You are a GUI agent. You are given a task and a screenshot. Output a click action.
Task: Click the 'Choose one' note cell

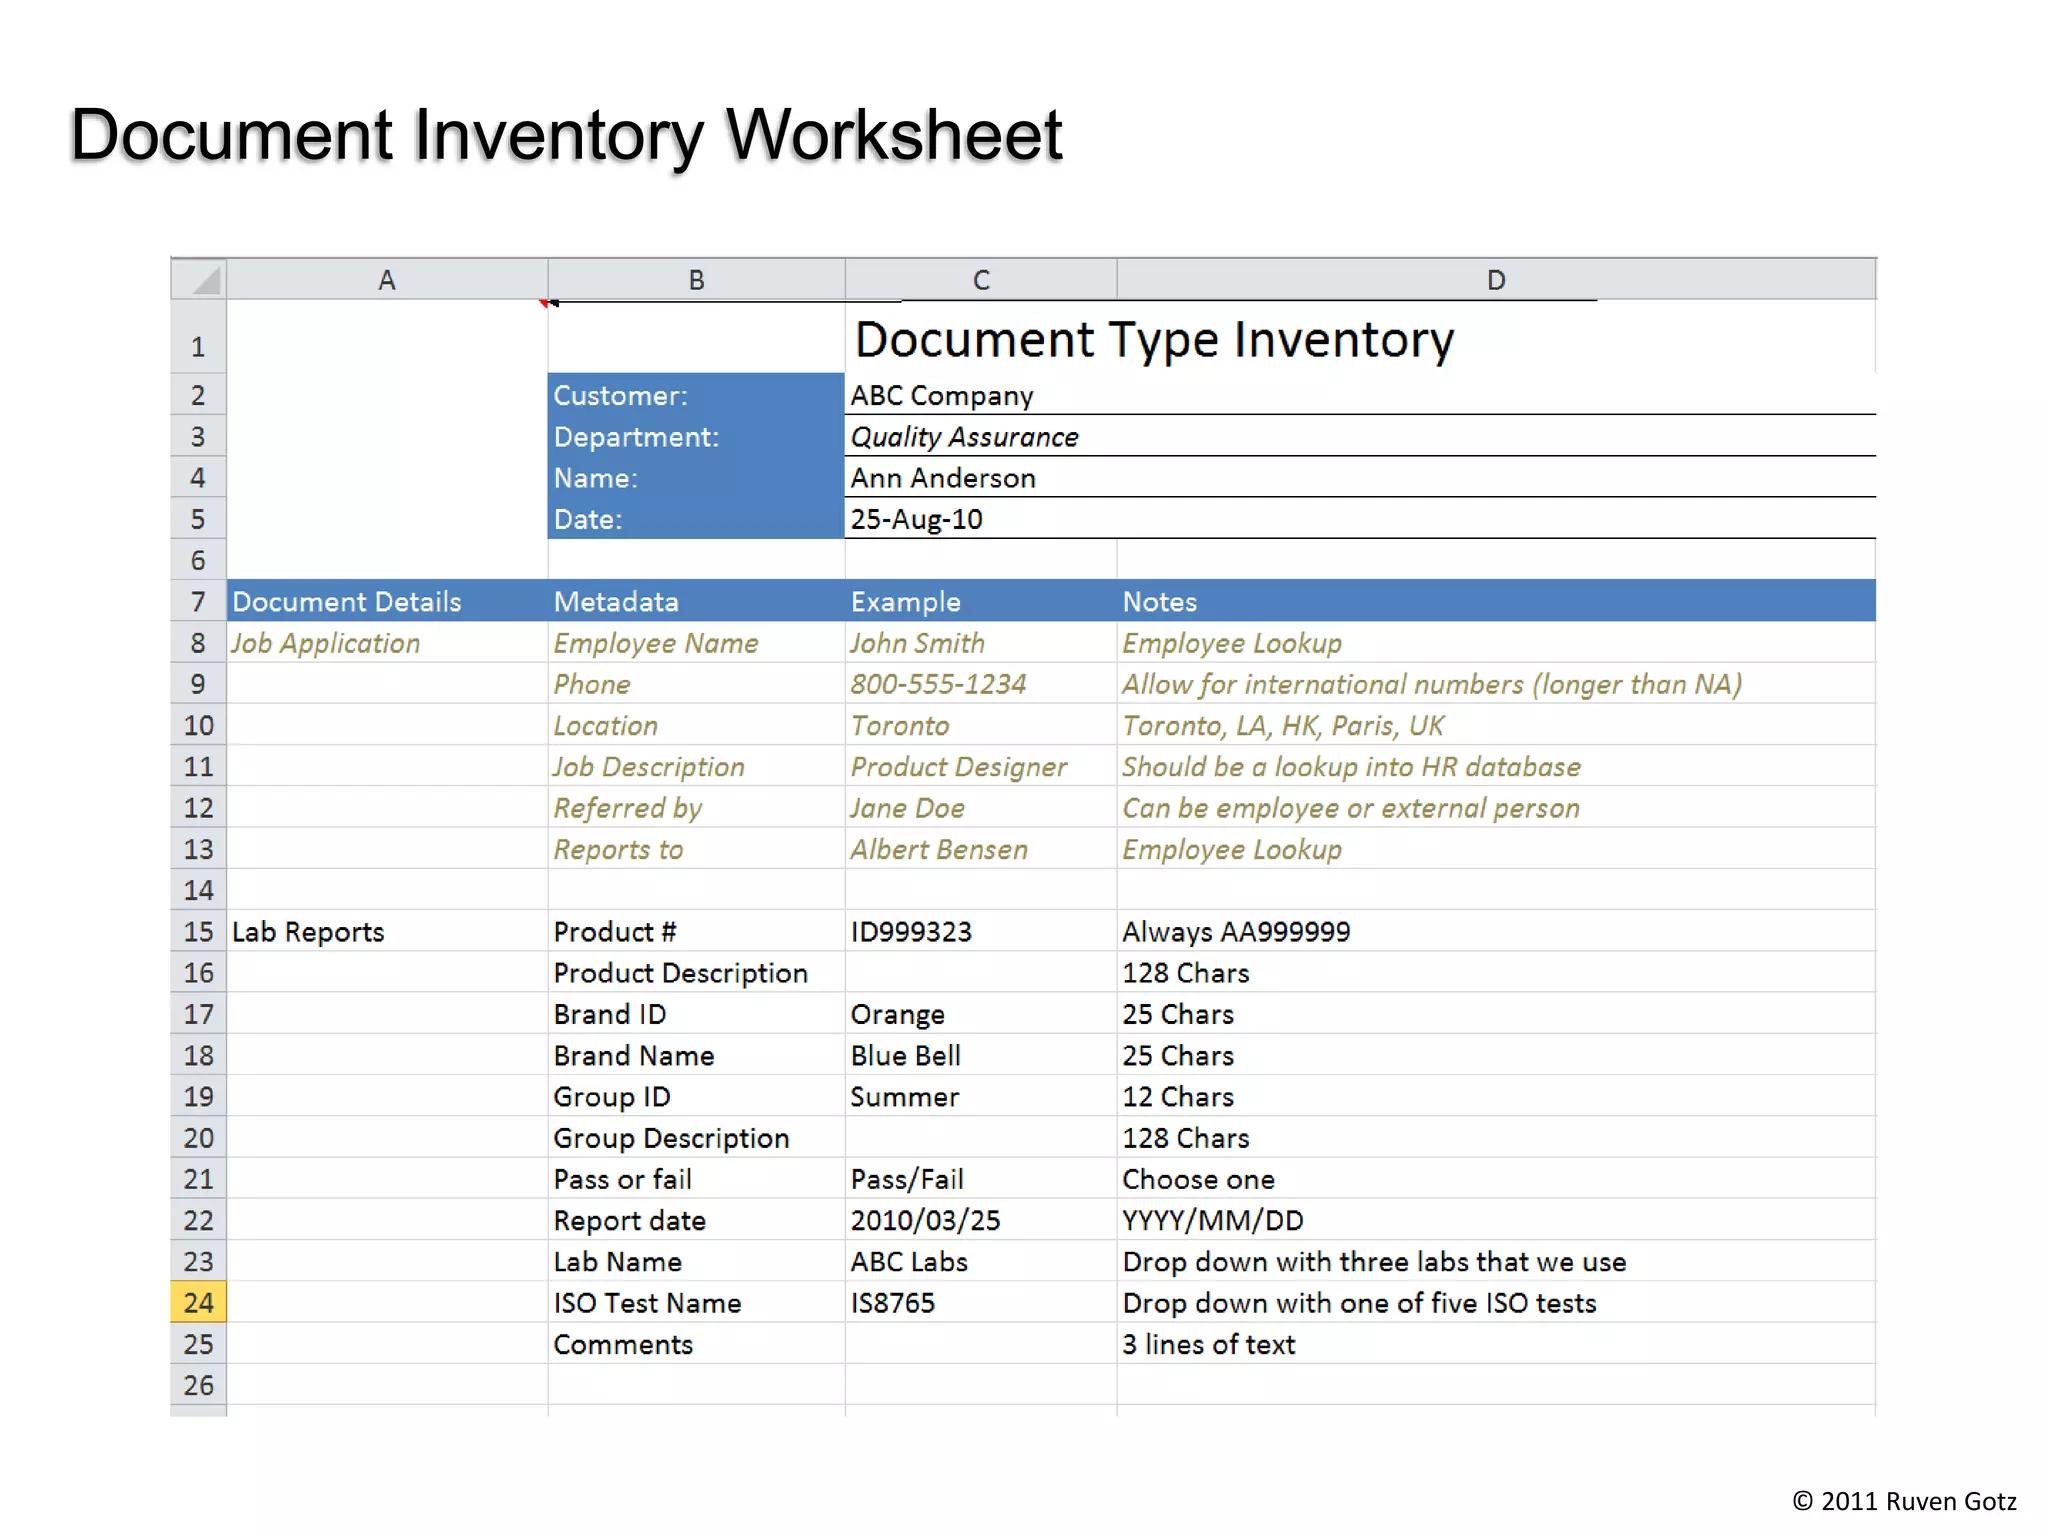pos(1496,1179)
